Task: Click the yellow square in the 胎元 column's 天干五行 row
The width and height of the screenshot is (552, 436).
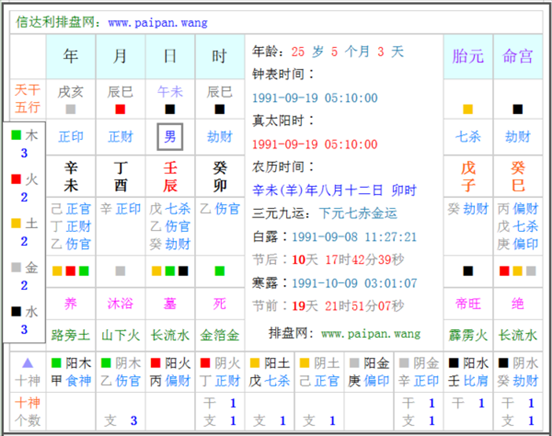Action: pyautogui.click(x=468, y=109)
